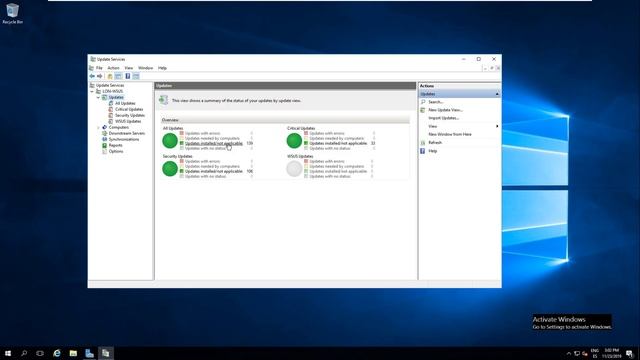Click Import Updates action
This screenshot has width=640, height=360.
click(x=443, y=118)
